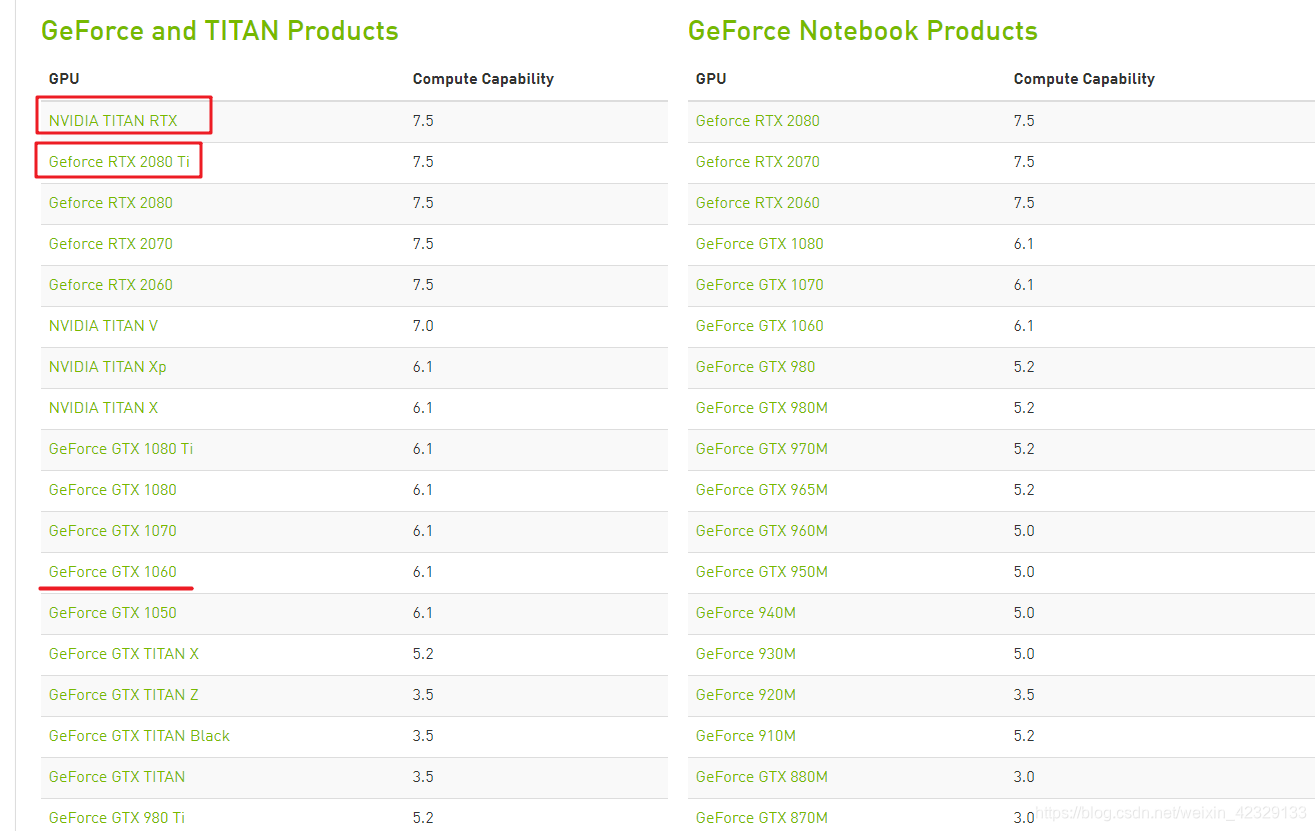This screenshot has width=1316, height=831.
Task: Click the 5.2 value in GeForce GTX 980 Ti row
Action: click(423, 818)
